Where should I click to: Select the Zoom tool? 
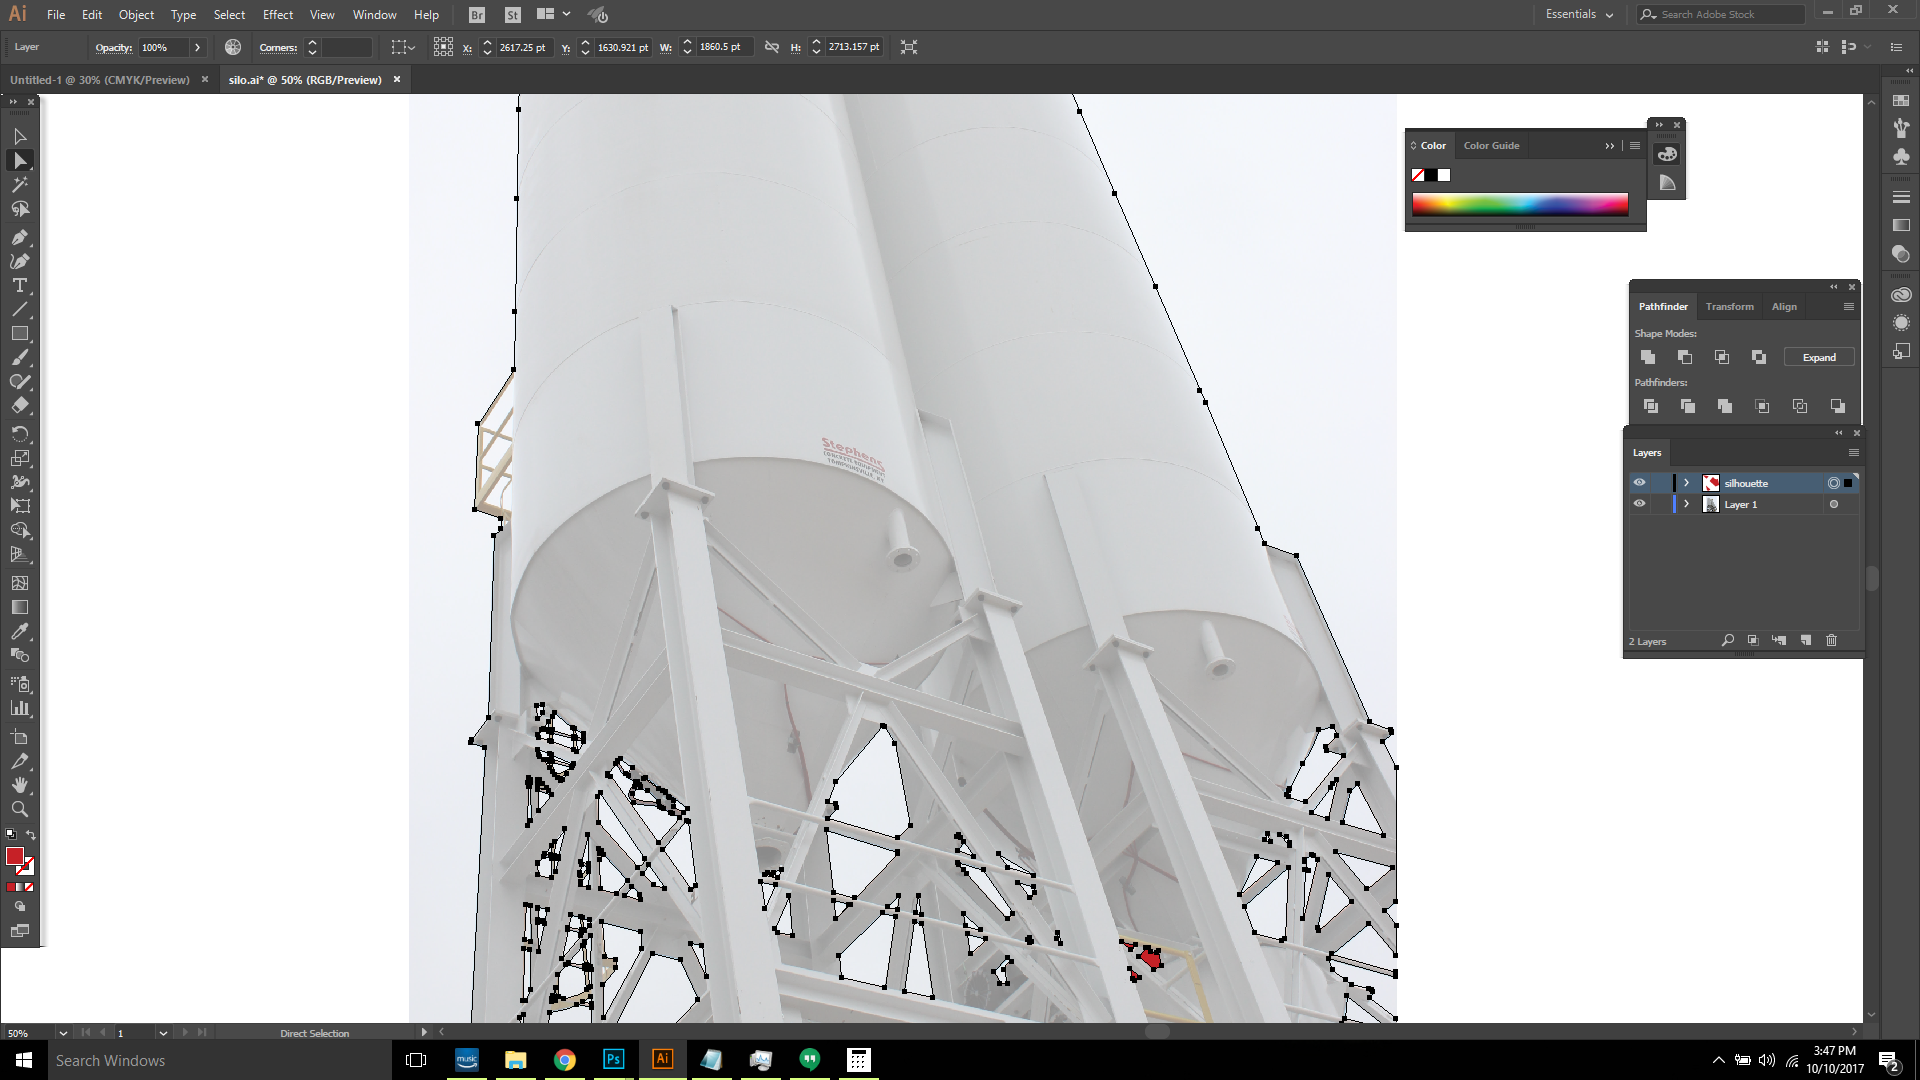click(x=19, y=809)
